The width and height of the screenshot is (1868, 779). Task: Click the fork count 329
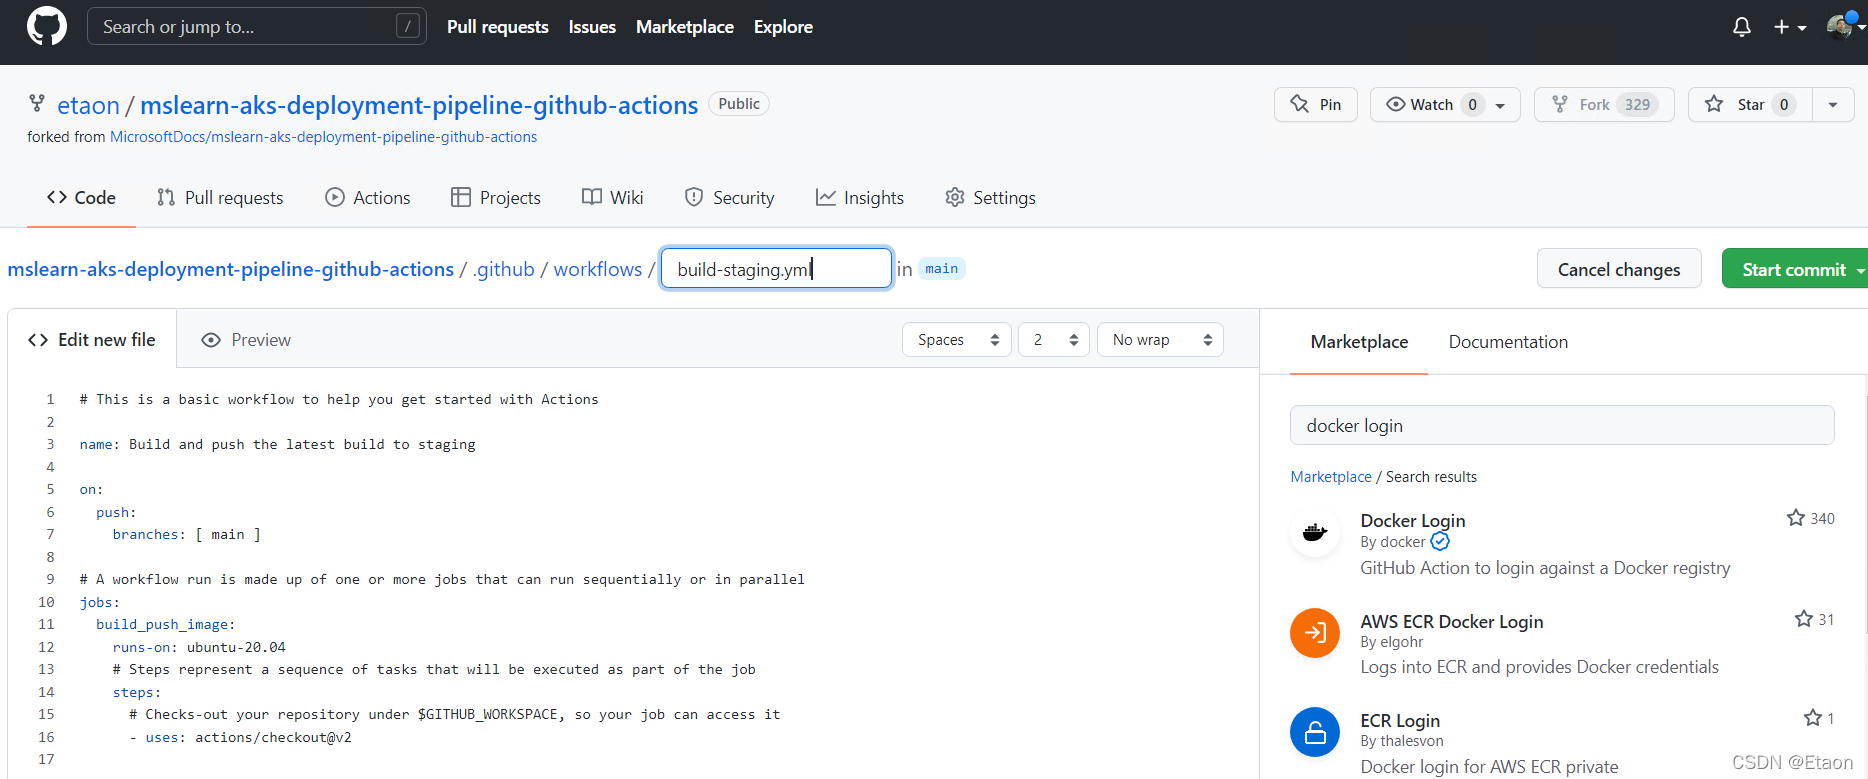click(1638, 105)
